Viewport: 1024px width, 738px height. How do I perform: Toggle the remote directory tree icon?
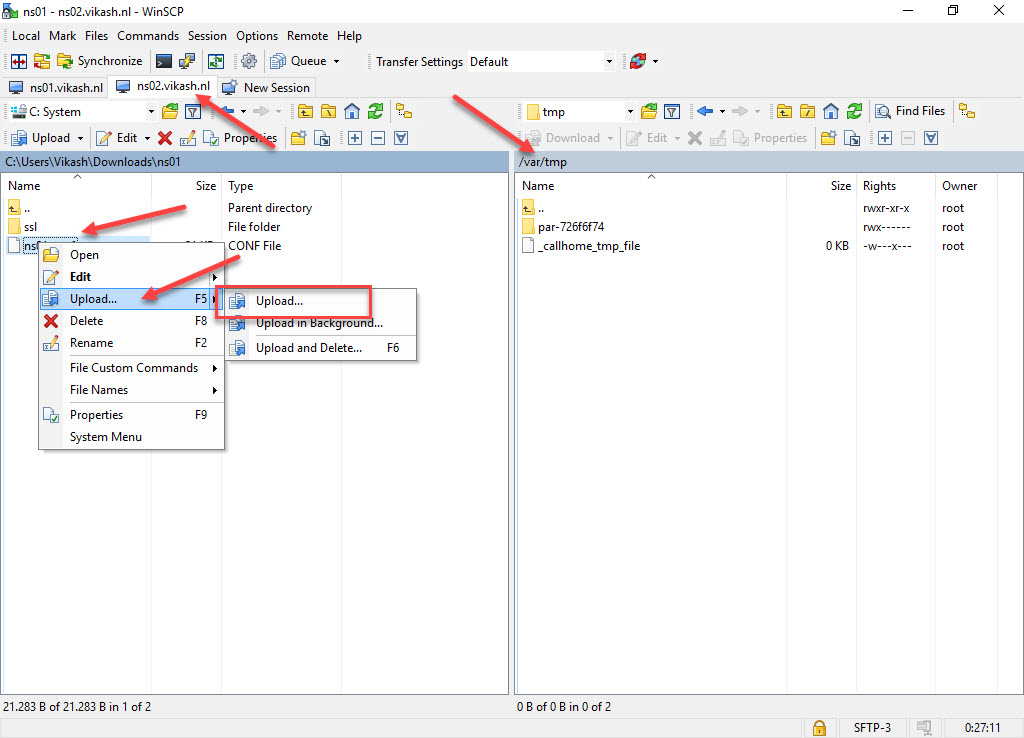click(x=967, y=112)
